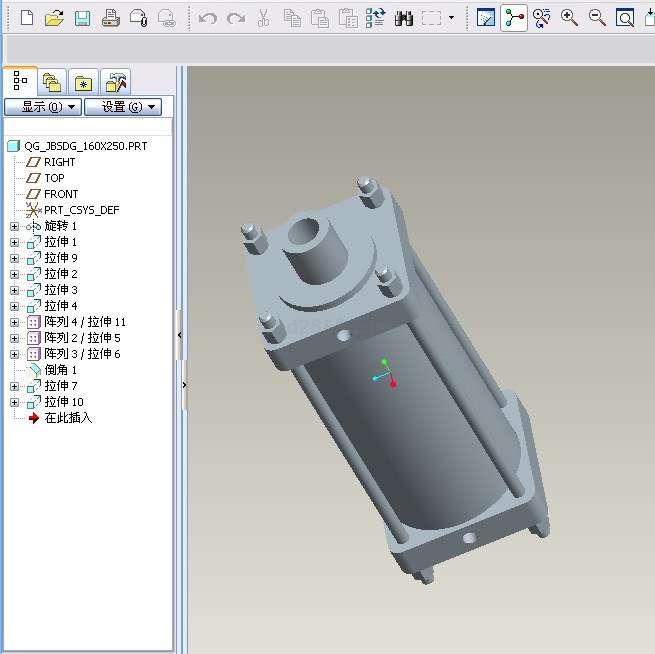Click the Refit view icon
This screenshot has height=654, width=655.
pos(624,18)
